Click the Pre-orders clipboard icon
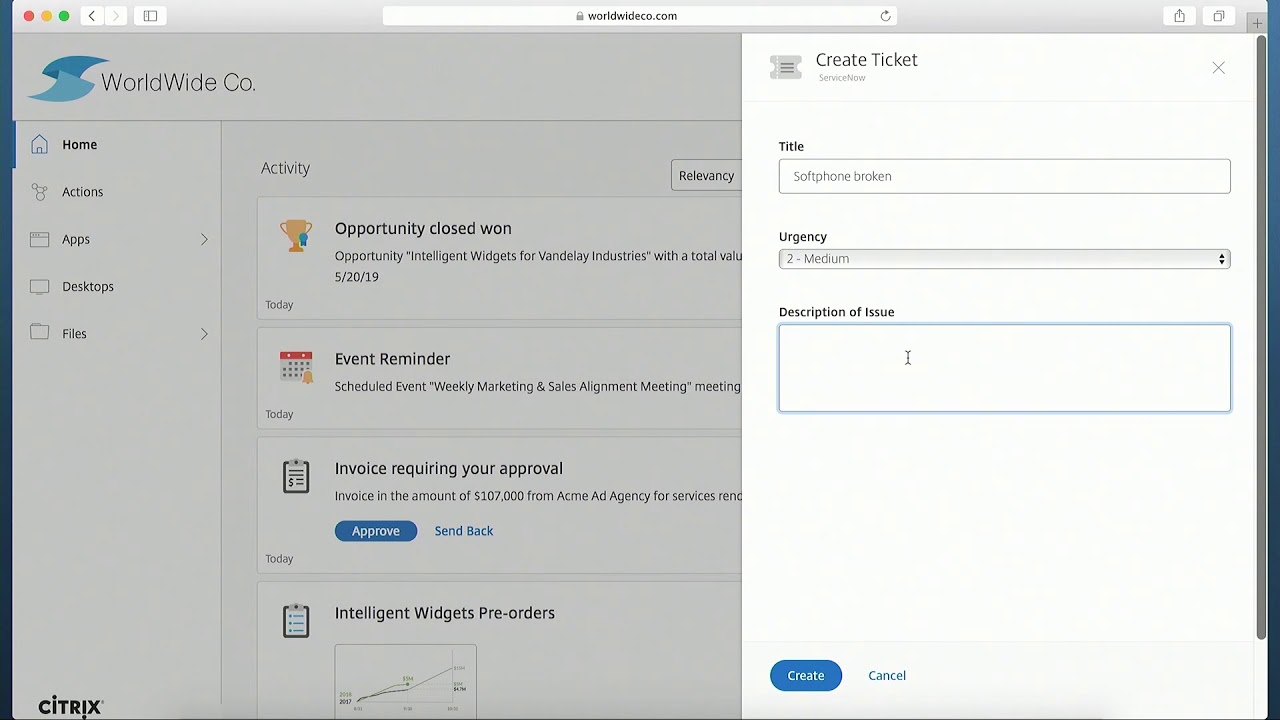This screenshot has height=720, width=1280. [x=296, y=621]
